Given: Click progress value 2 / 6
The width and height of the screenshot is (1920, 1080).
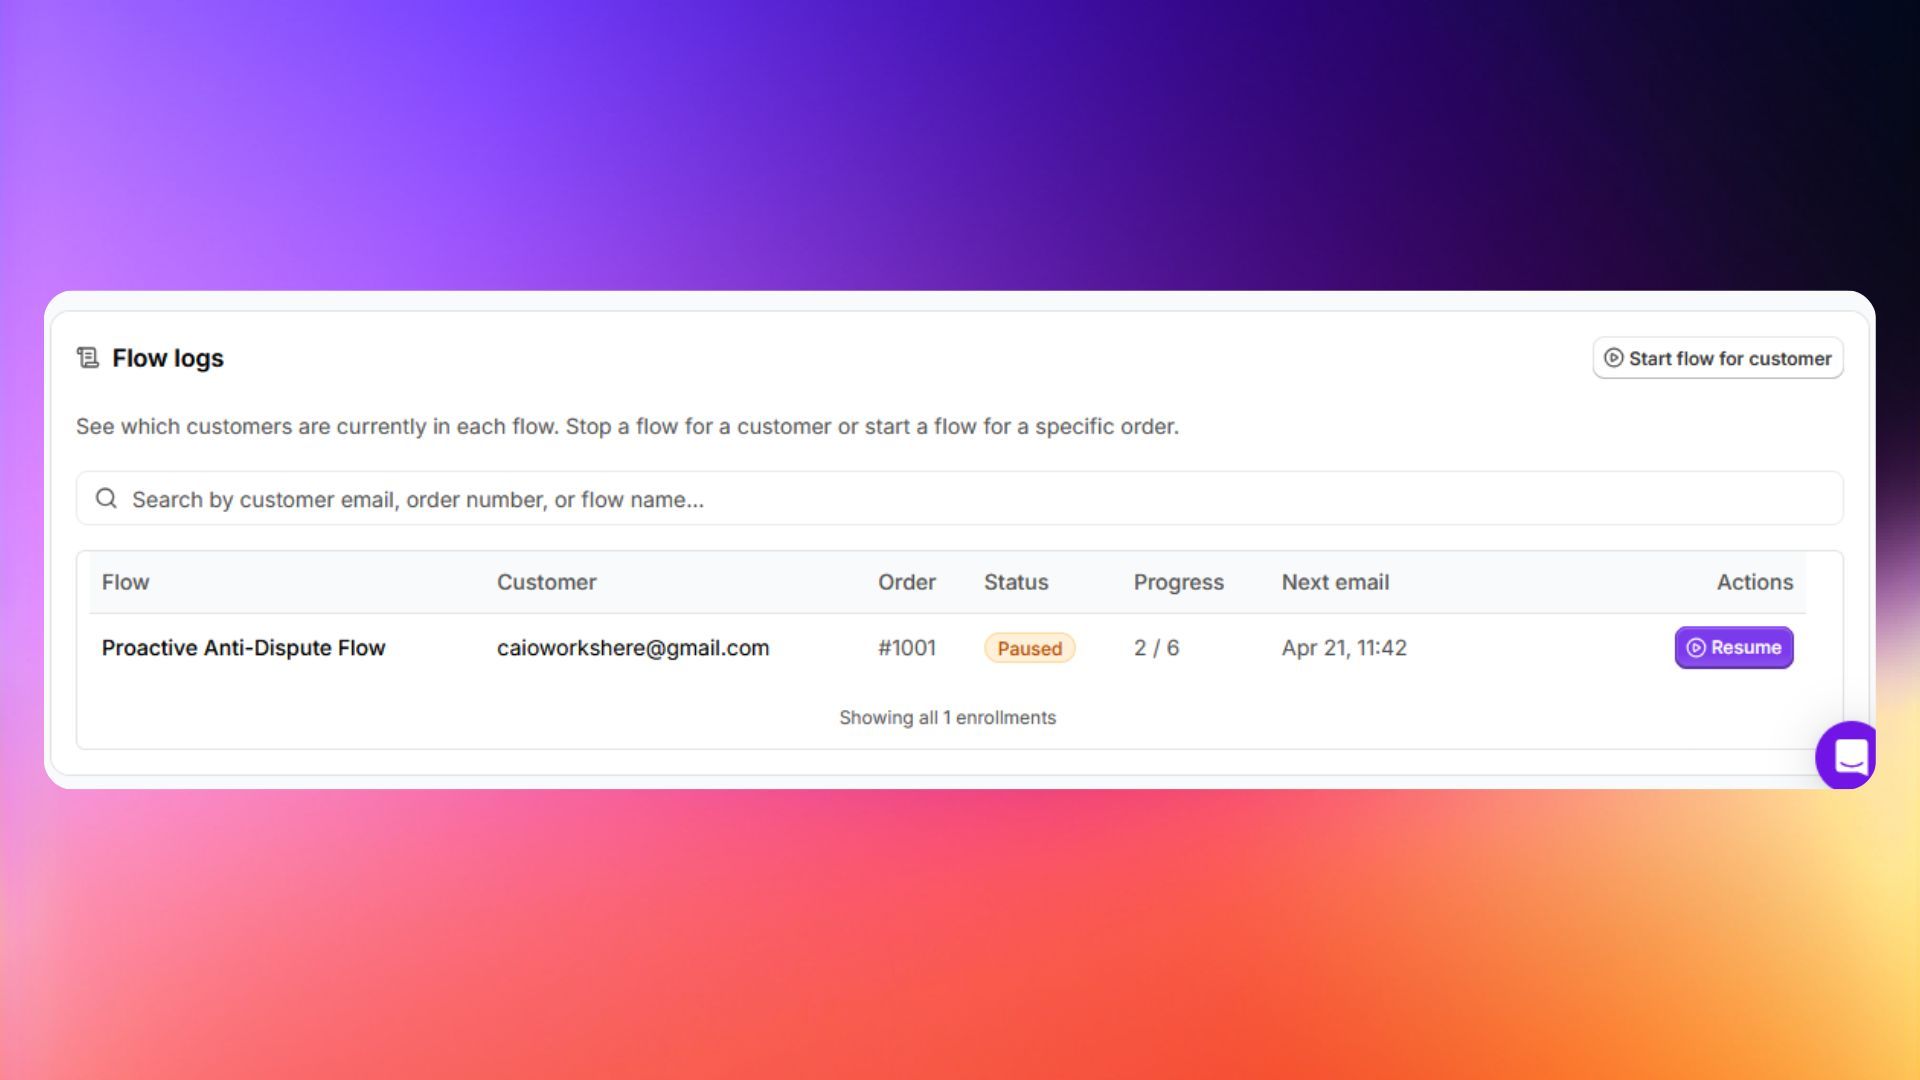Looking at the screenshot, I should [1156, 648].
